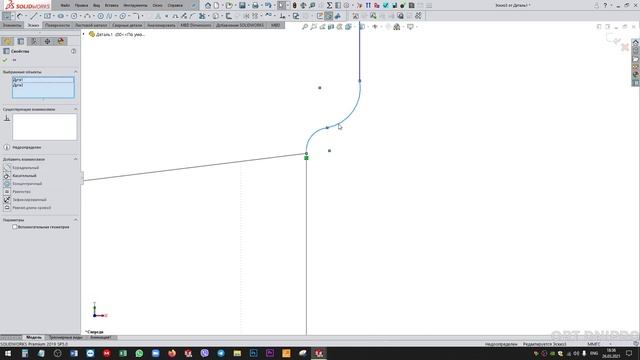Confirm properties with the green check mark
Viewport: 640px width, 360px height.
tap(5, 60)
